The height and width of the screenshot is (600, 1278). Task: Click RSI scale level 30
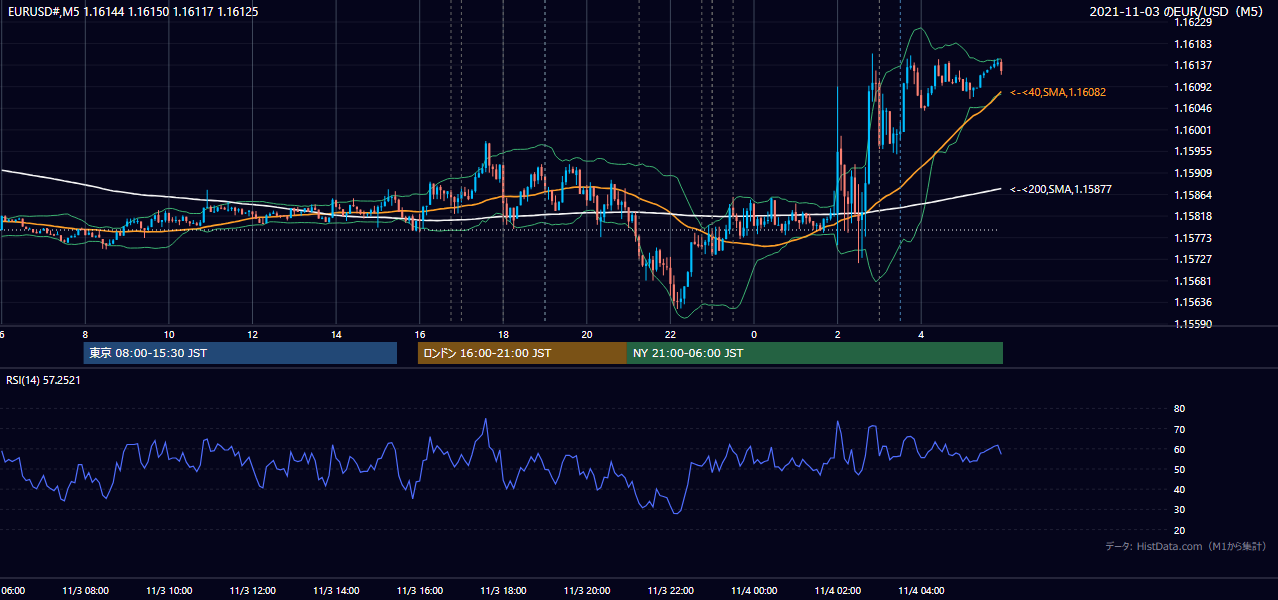pyautogui.click(x=1179, y=510)
